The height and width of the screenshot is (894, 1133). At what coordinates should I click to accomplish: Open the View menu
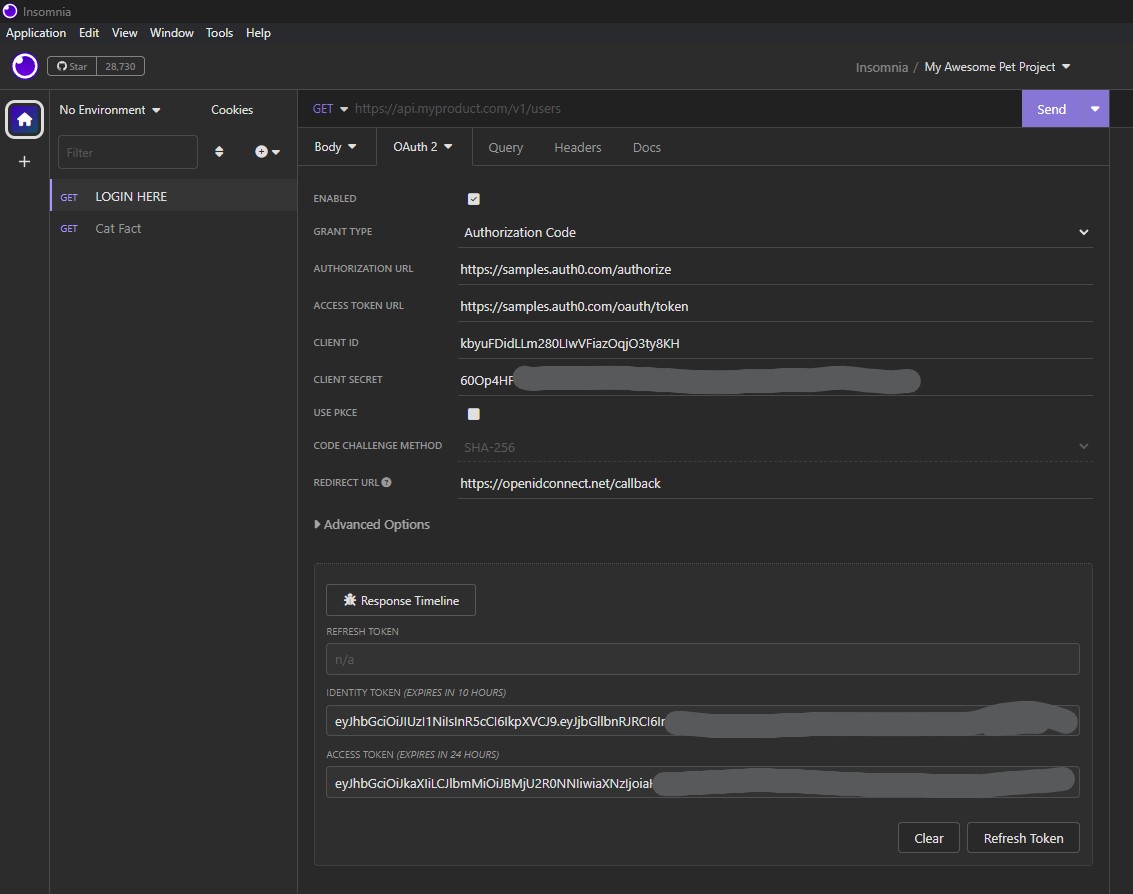124,33
